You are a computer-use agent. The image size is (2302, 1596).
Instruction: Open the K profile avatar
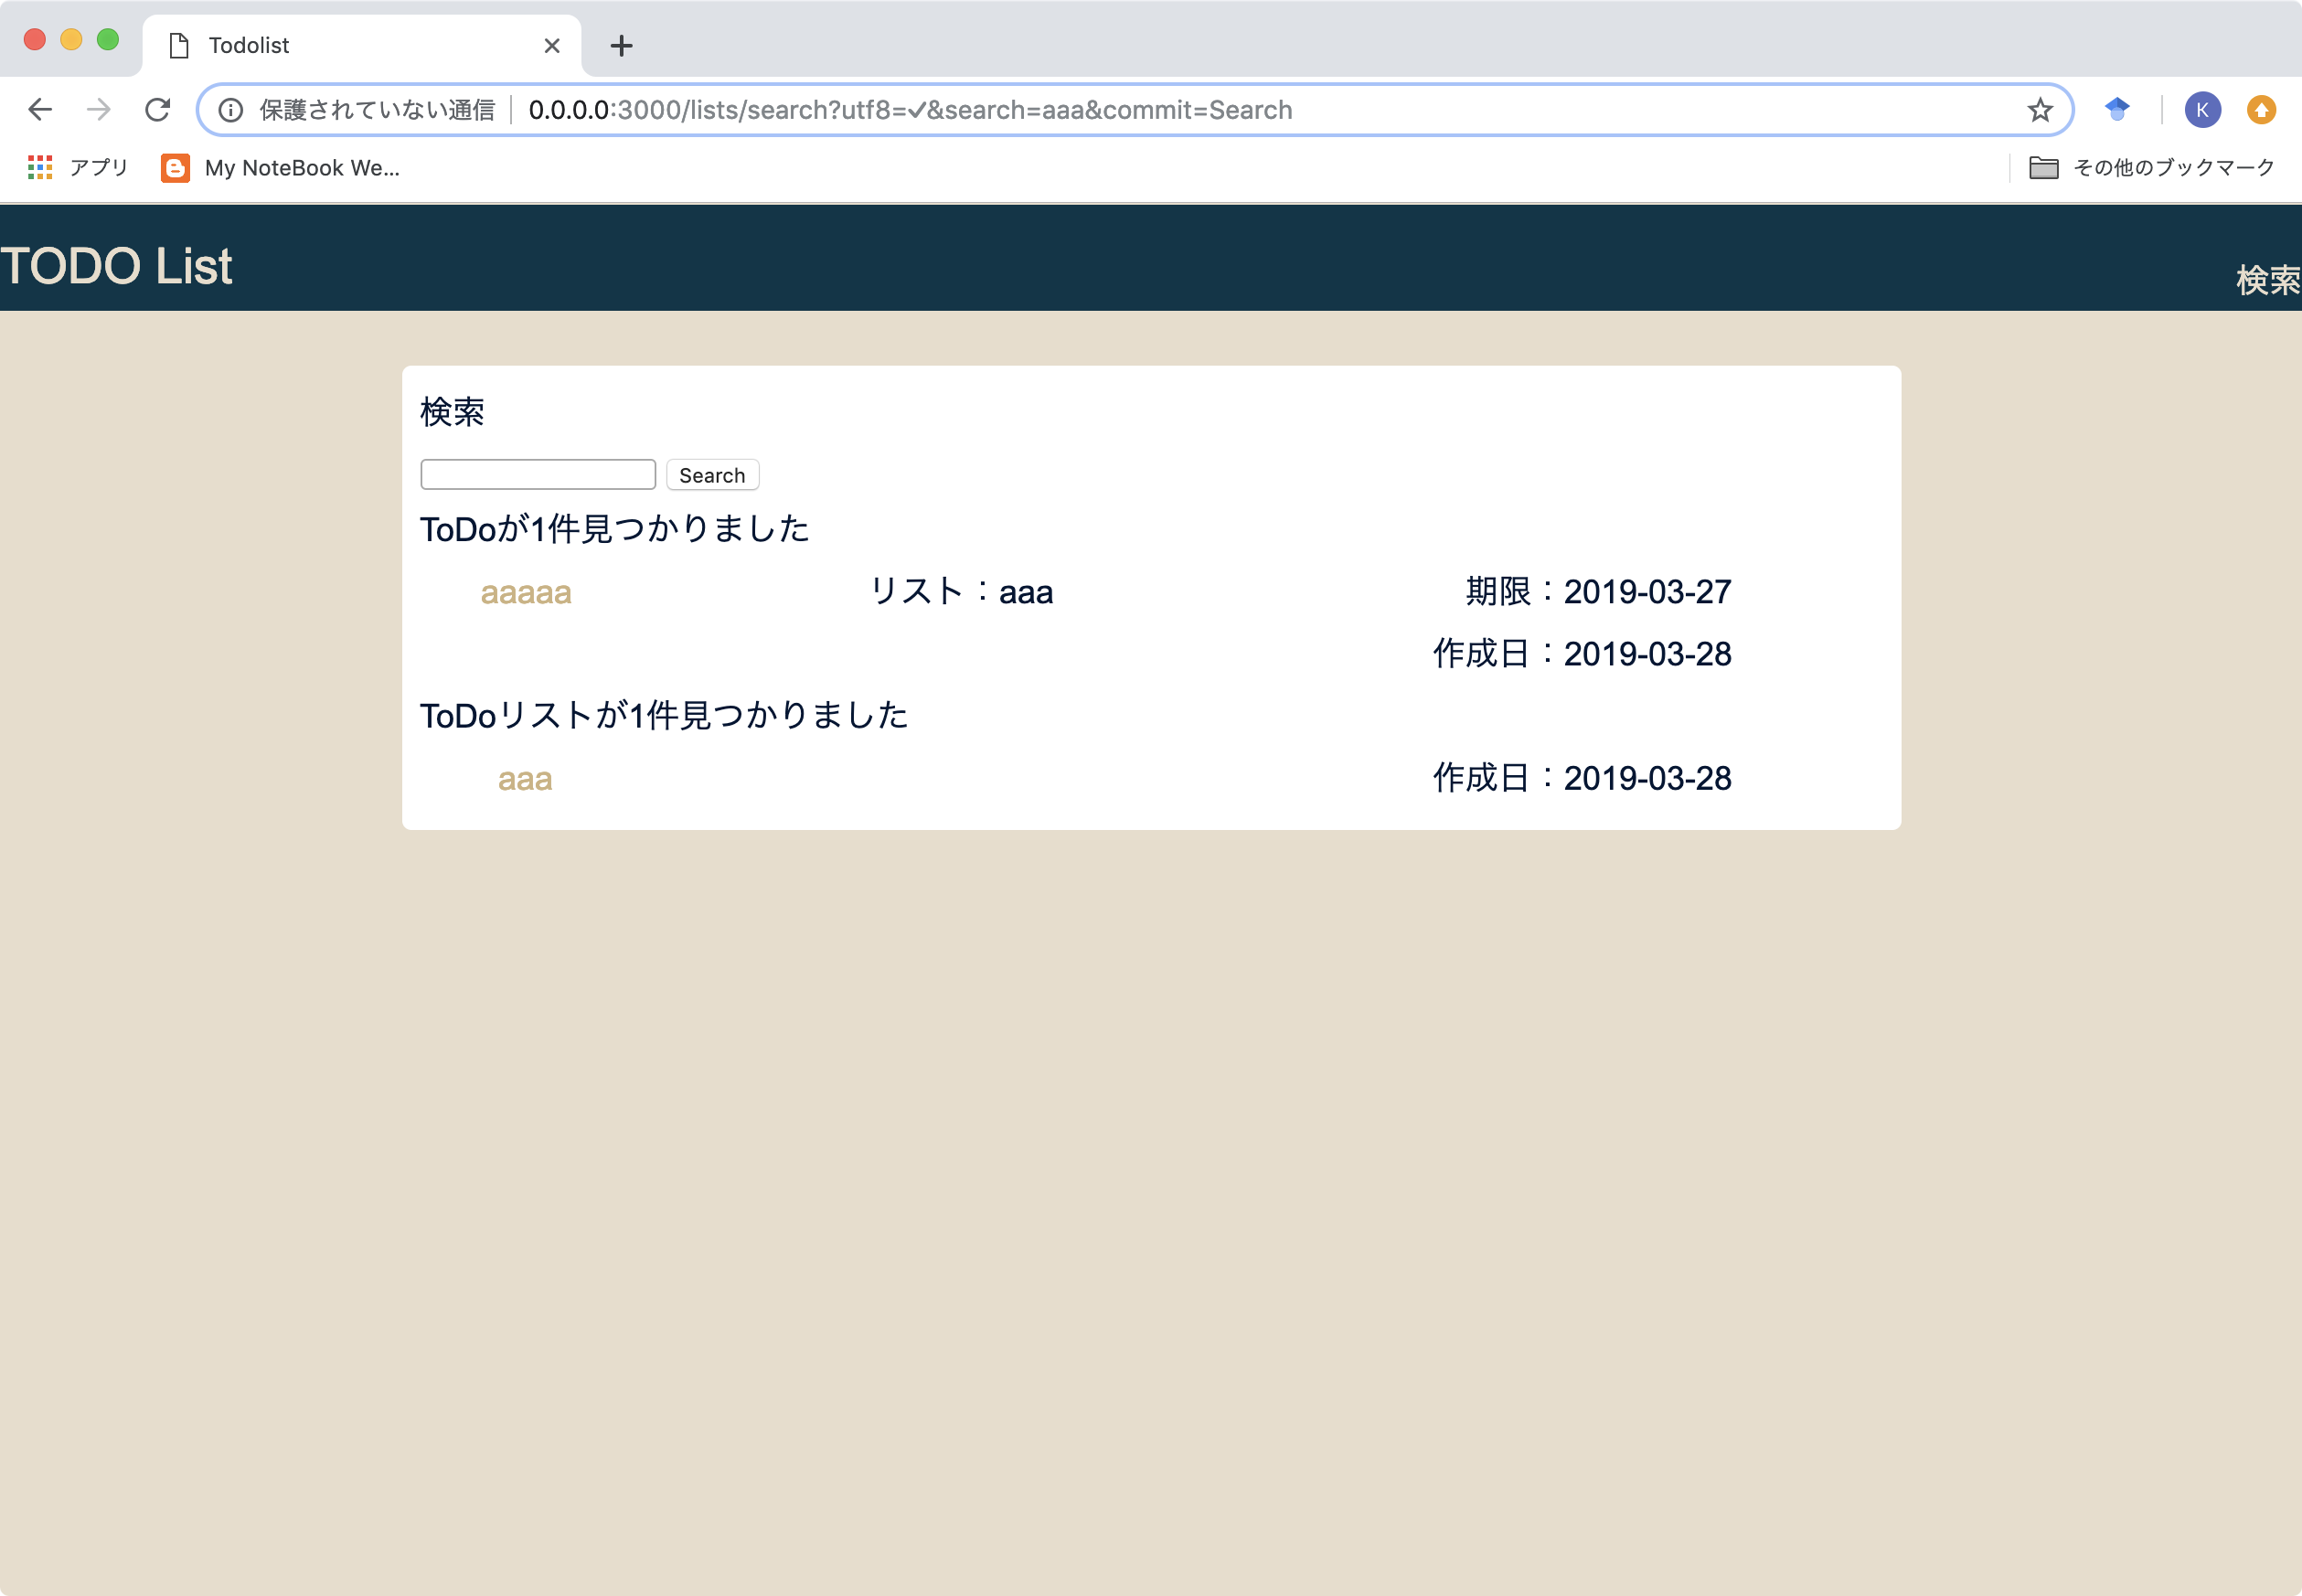[x=2202, y=110]
